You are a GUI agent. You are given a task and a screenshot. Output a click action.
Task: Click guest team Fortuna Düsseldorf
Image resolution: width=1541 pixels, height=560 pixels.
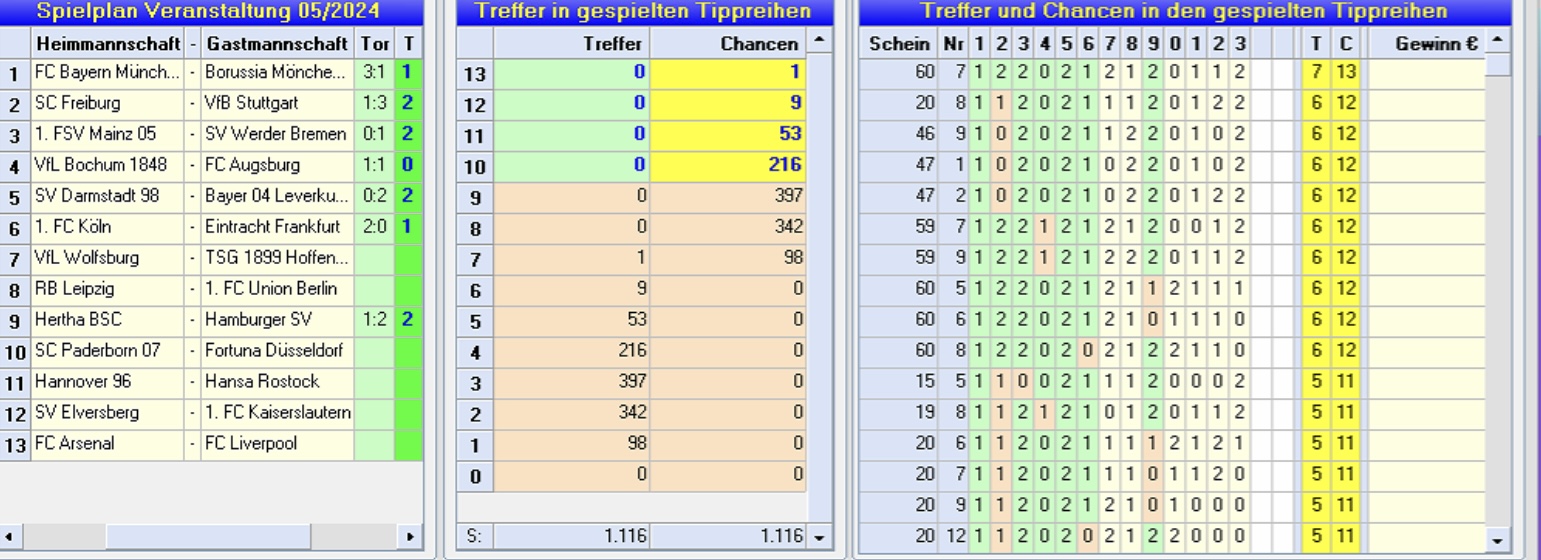[x=278, y=352]
